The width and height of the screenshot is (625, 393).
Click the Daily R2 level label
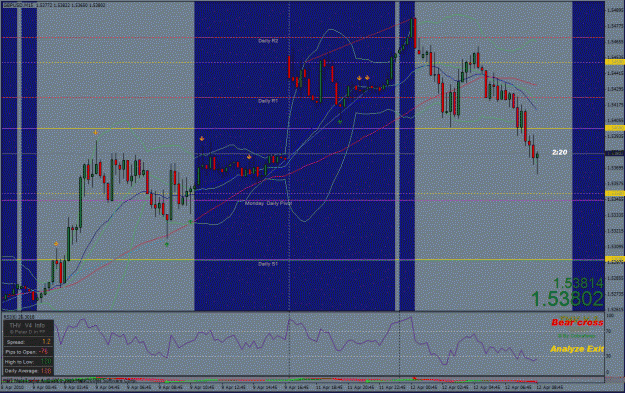coord(268,41)
